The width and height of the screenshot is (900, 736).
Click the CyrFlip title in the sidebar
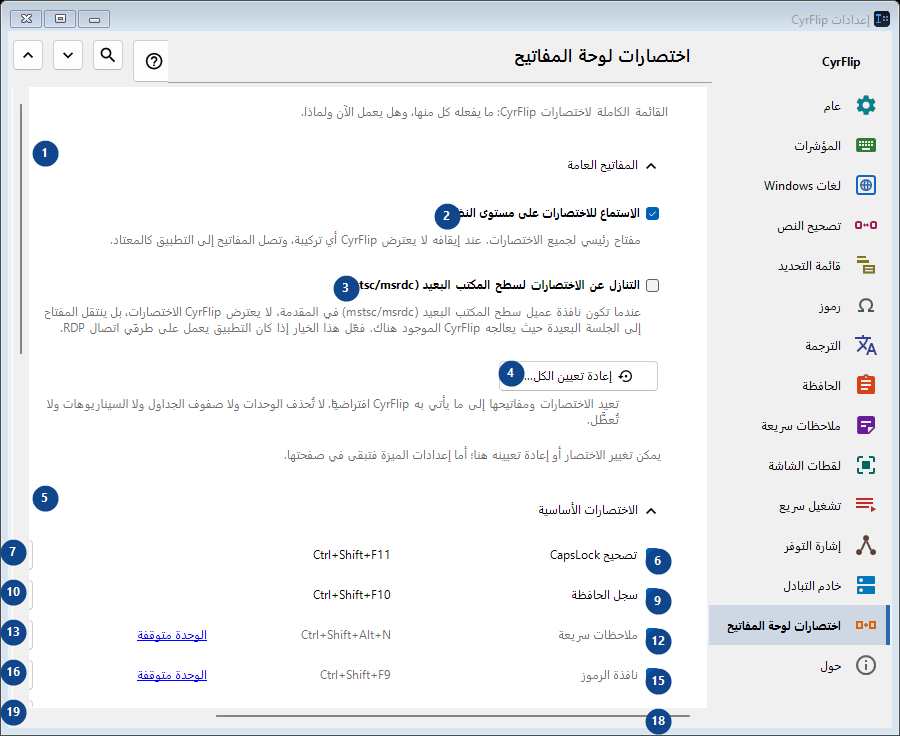coord(841,62)
